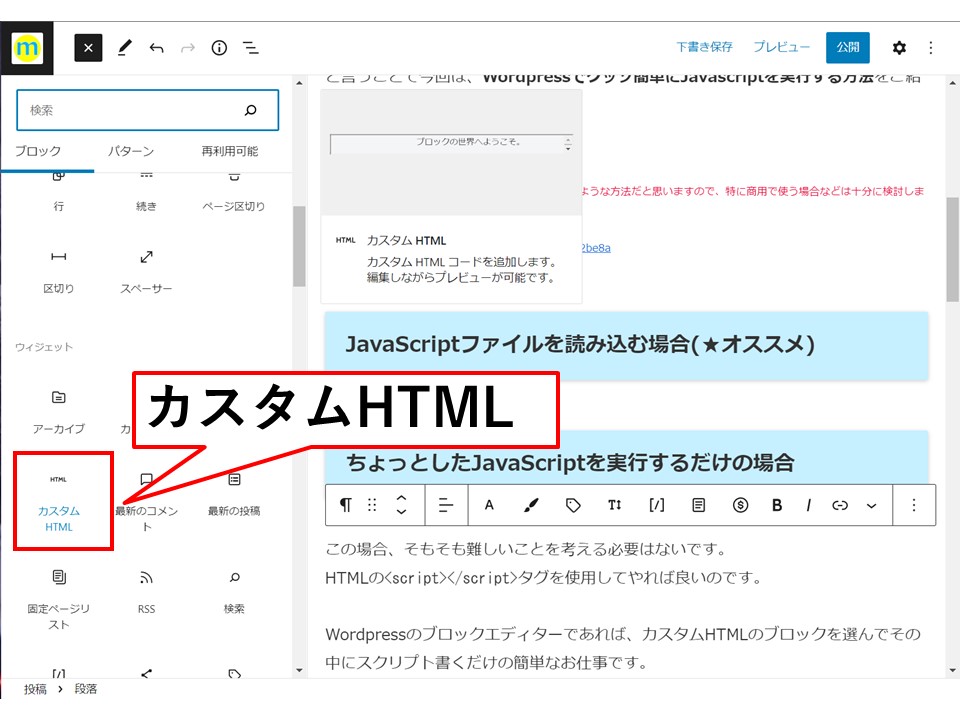This screenshot has height=720, width=960.
Task: Switch to the 再利用可能 tab
Action: (x=230, y=151)
